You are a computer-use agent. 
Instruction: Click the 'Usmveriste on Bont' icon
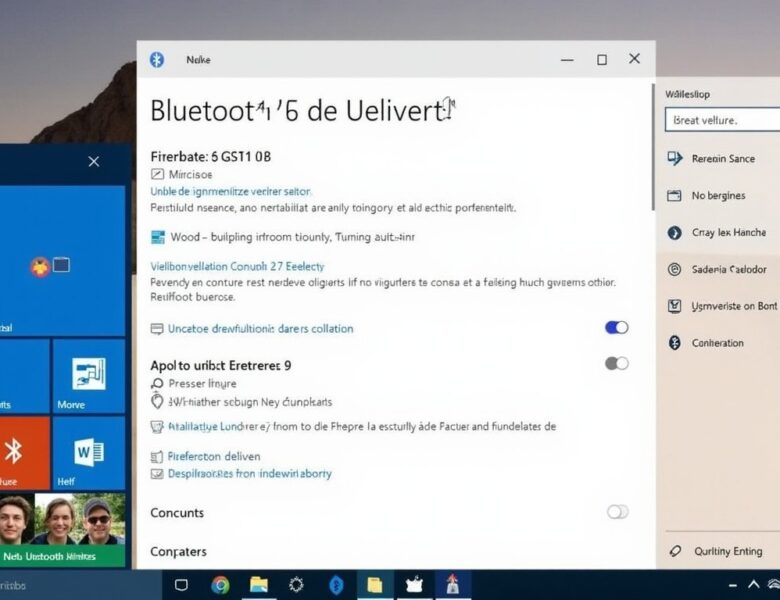click(x=675, y=306)
